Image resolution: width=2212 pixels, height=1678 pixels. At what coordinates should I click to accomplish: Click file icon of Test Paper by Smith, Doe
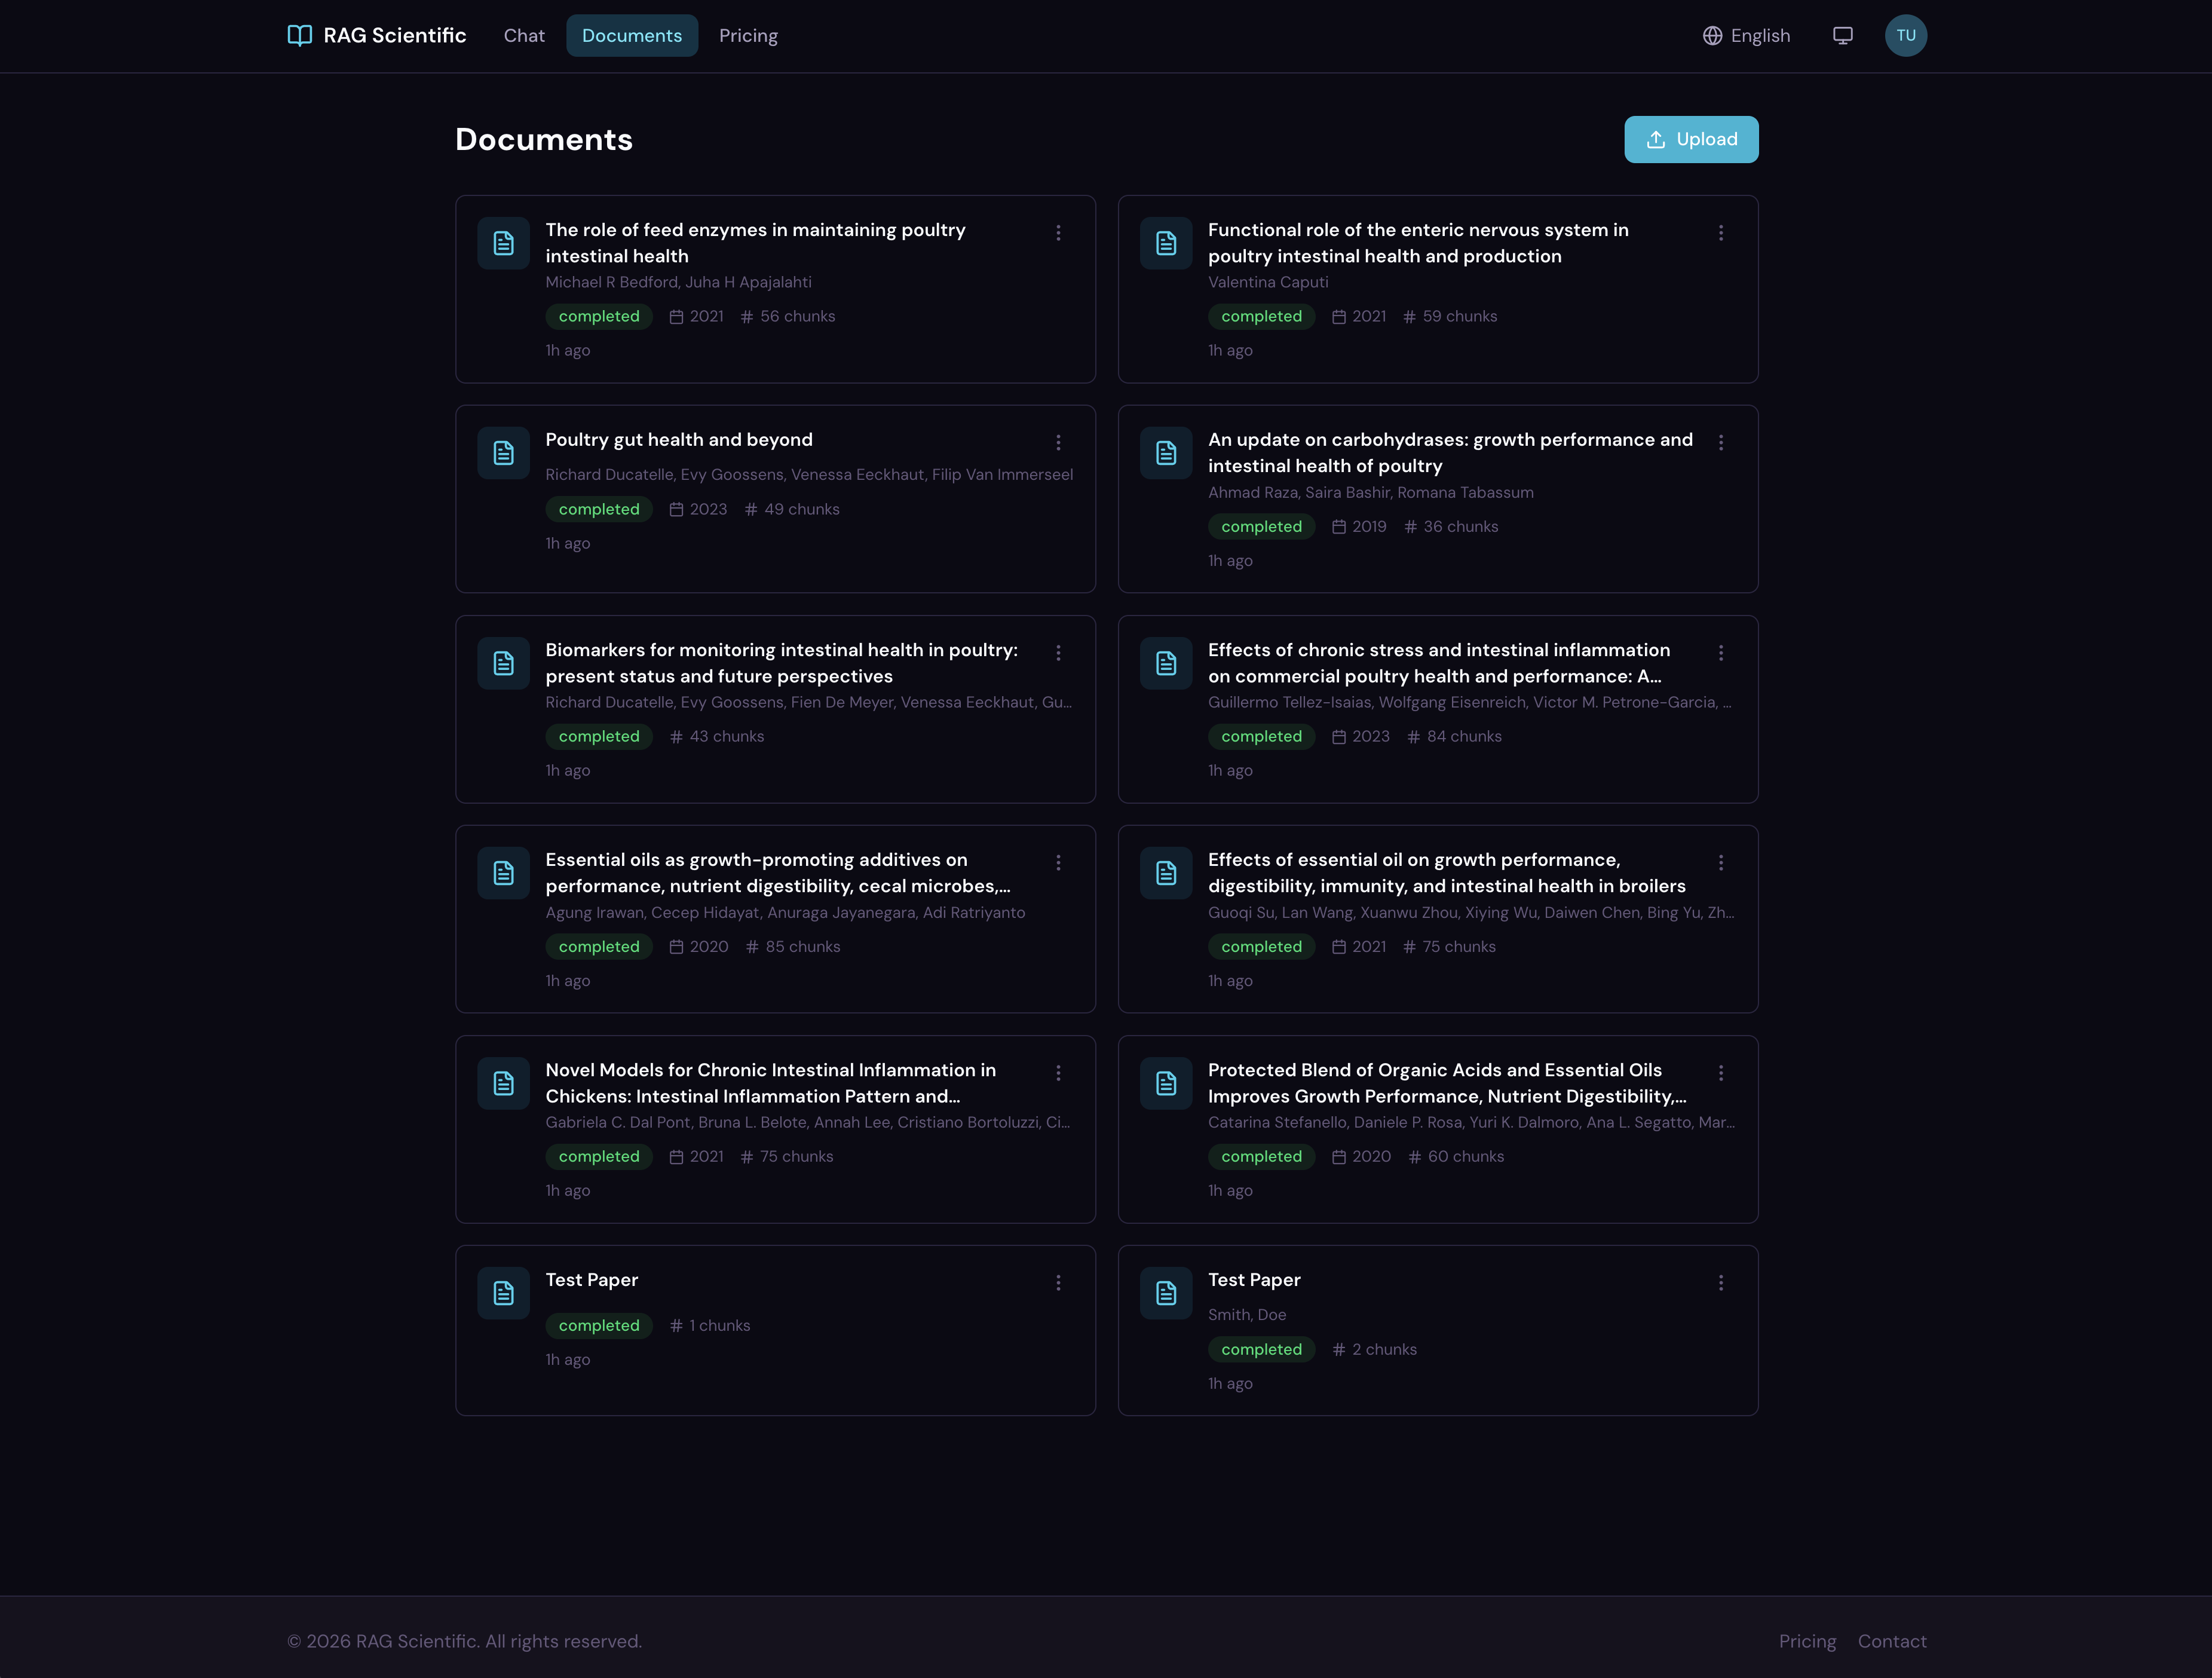pyautogui.click(x=1166, y=1293)
